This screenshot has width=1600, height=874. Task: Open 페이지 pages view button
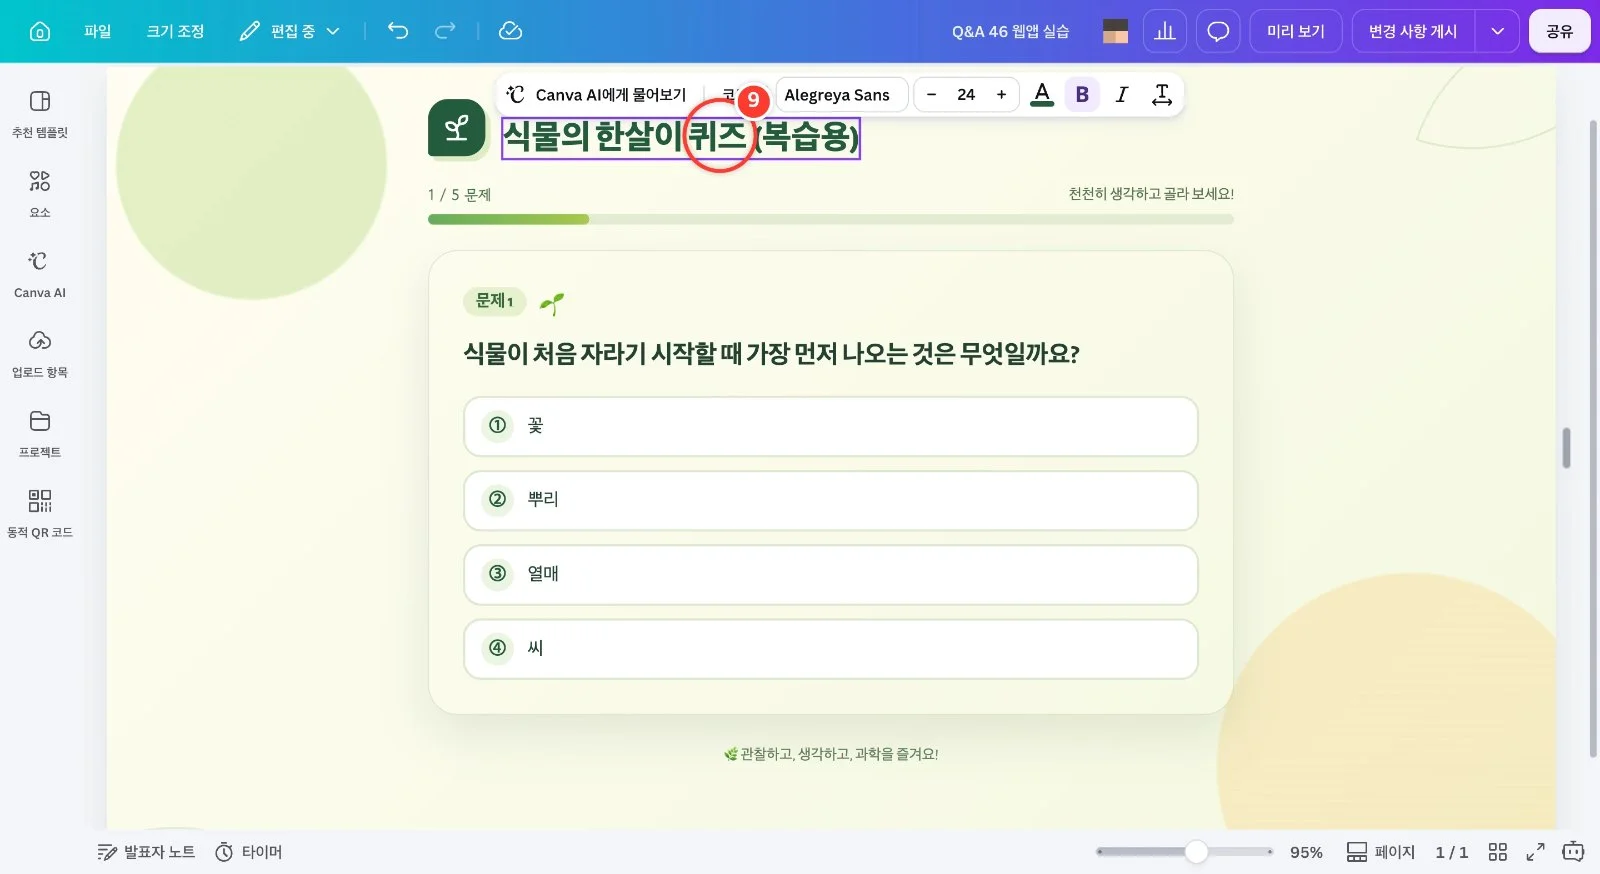1381,852
